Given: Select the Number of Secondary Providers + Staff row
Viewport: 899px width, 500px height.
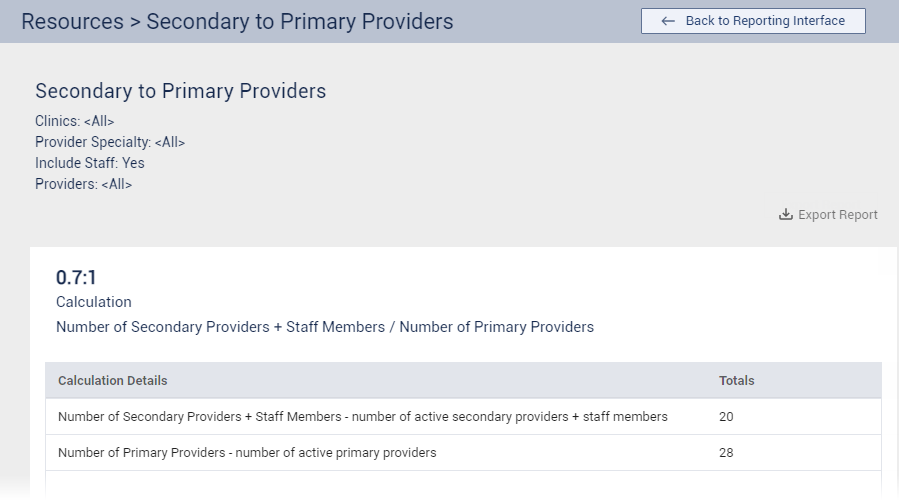Looking at the screenshot, I should coord(363,417).
